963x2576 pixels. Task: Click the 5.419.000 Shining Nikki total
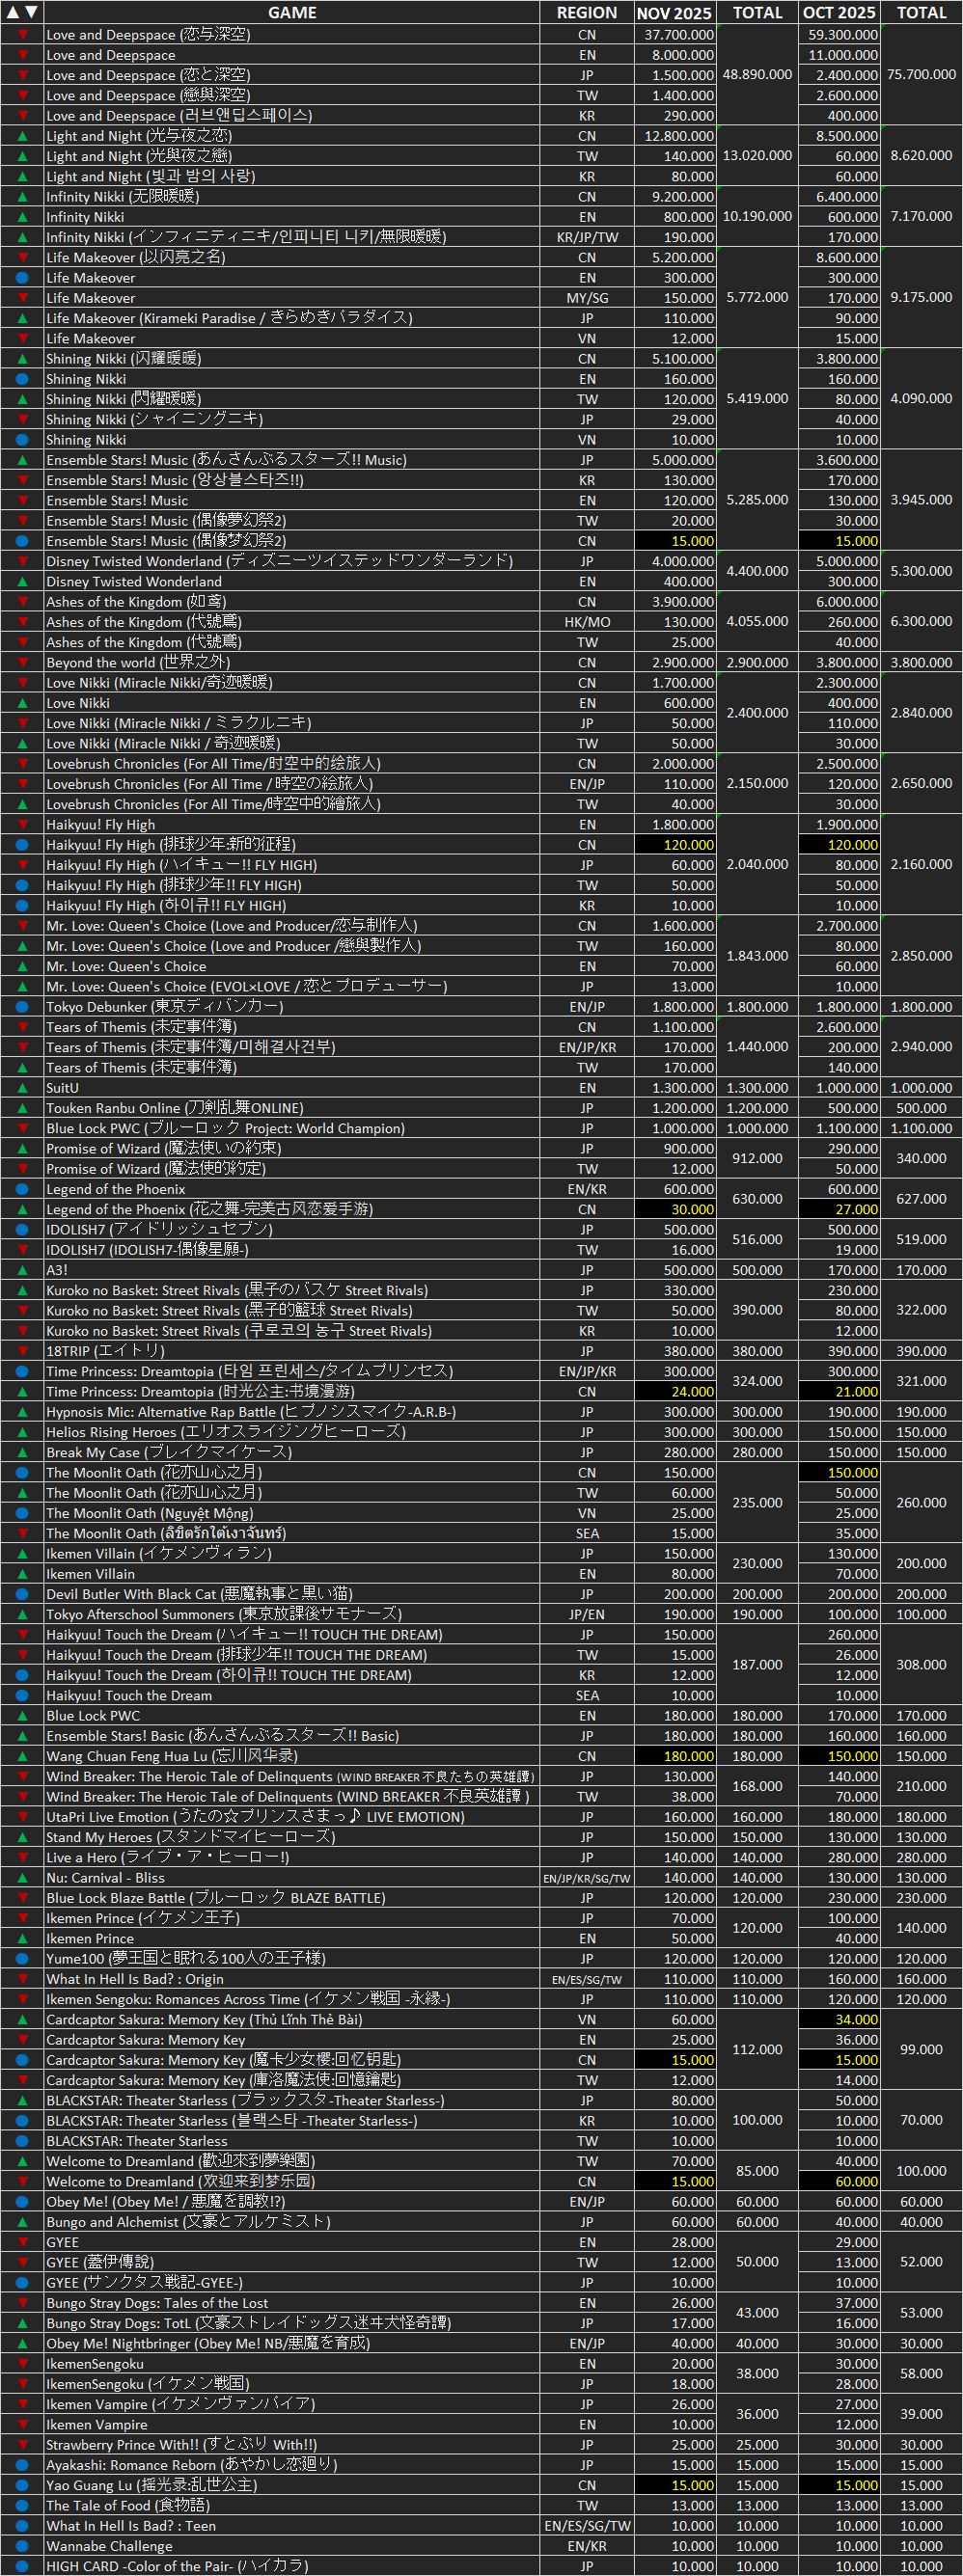(757, 399)
